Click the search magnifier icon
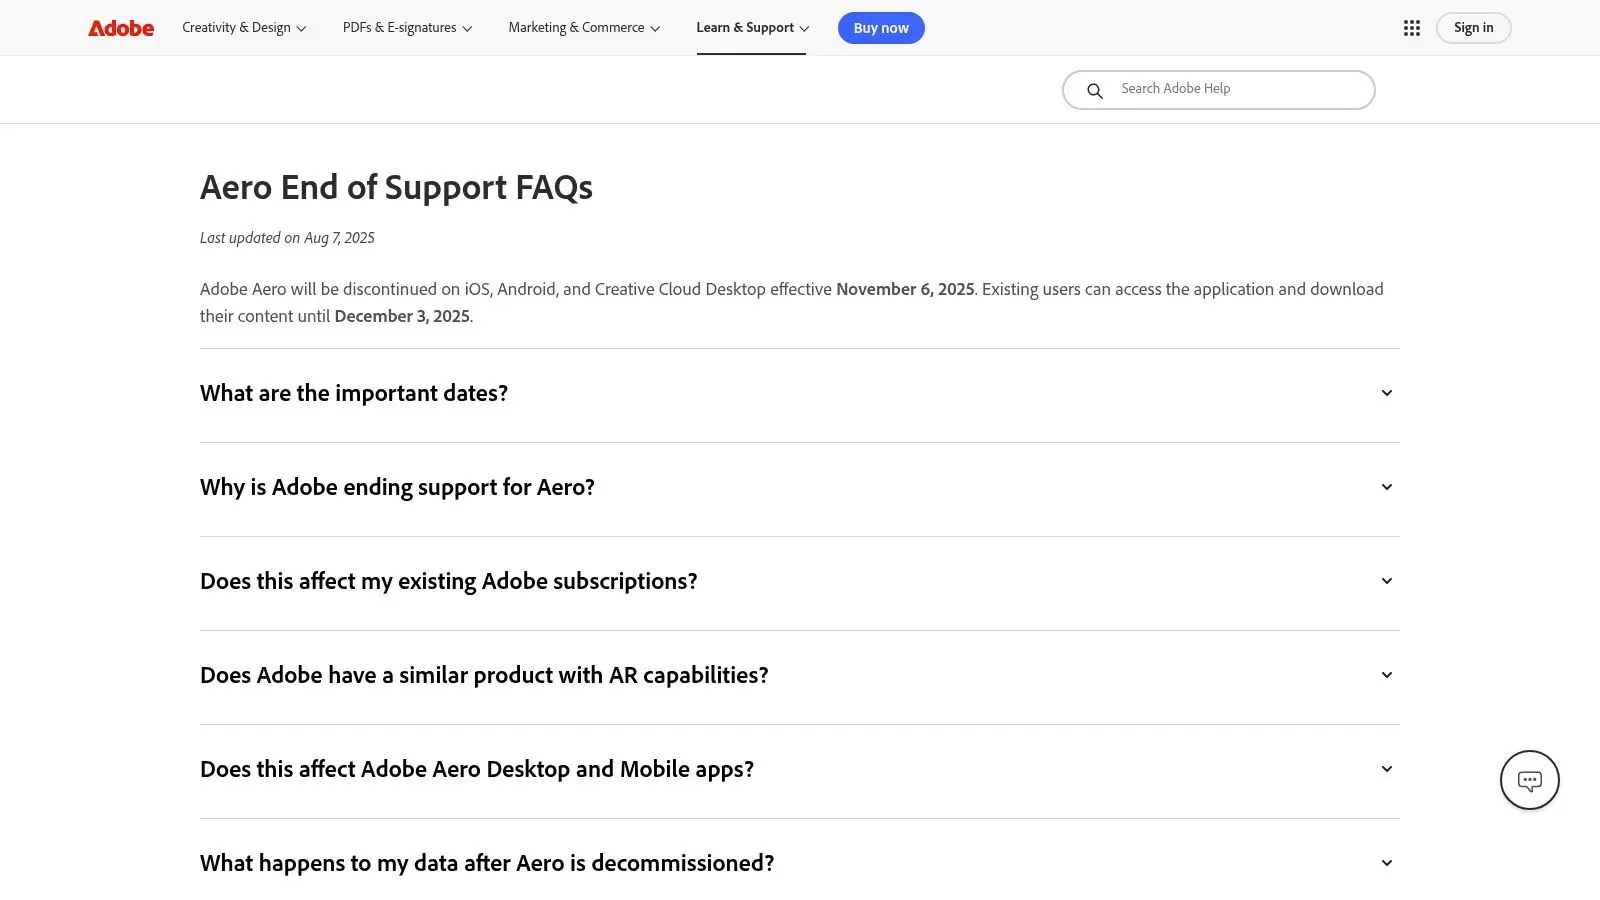 [x=1095, y=91]
